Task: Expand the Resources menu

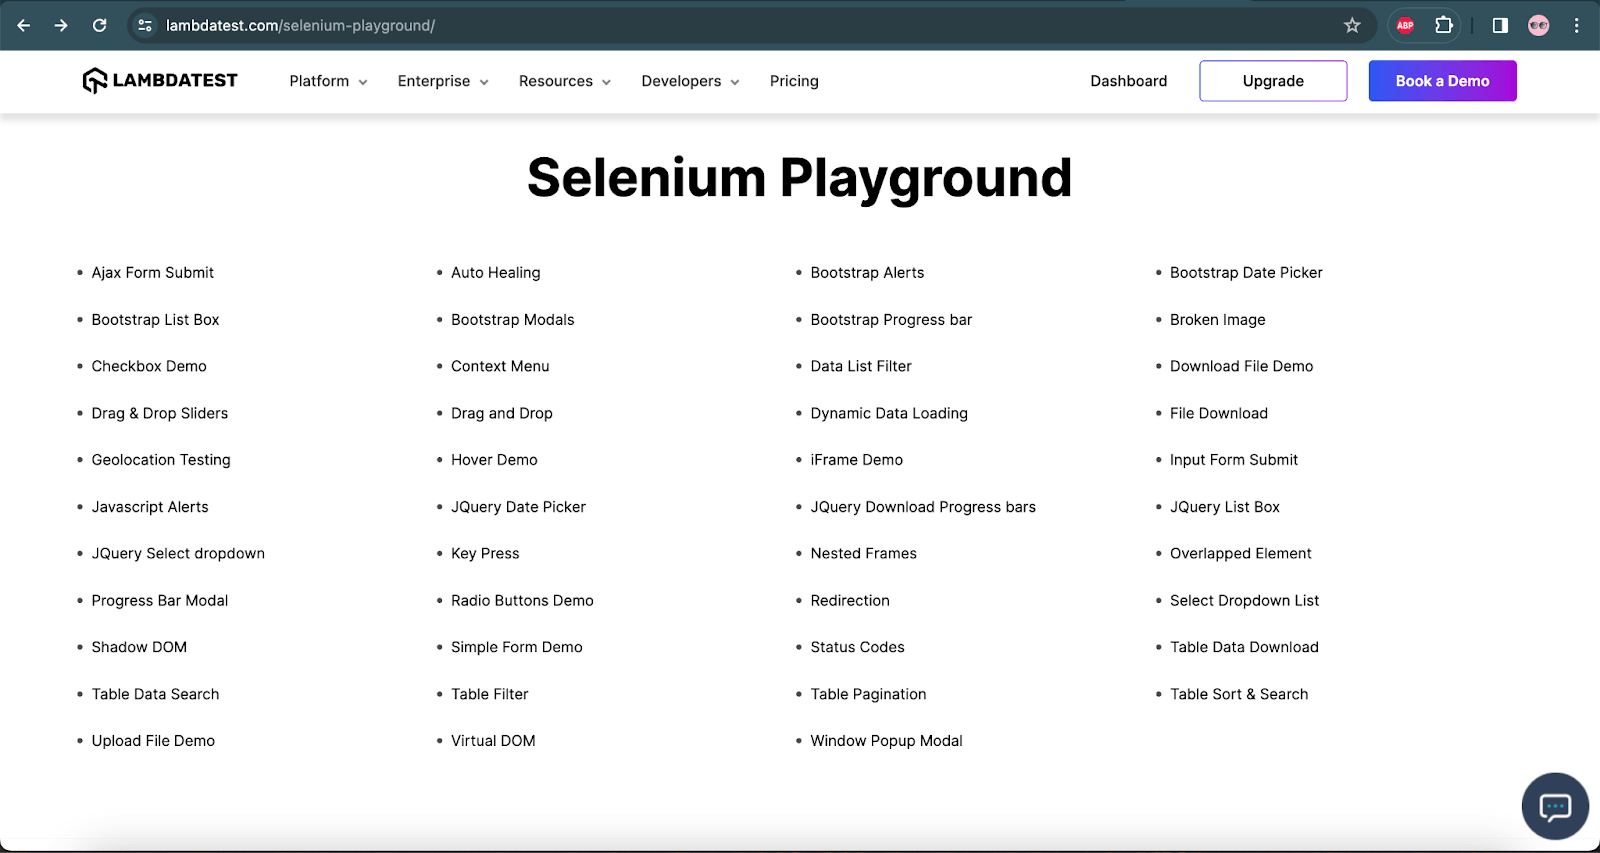Action: (x=565, y=81)
